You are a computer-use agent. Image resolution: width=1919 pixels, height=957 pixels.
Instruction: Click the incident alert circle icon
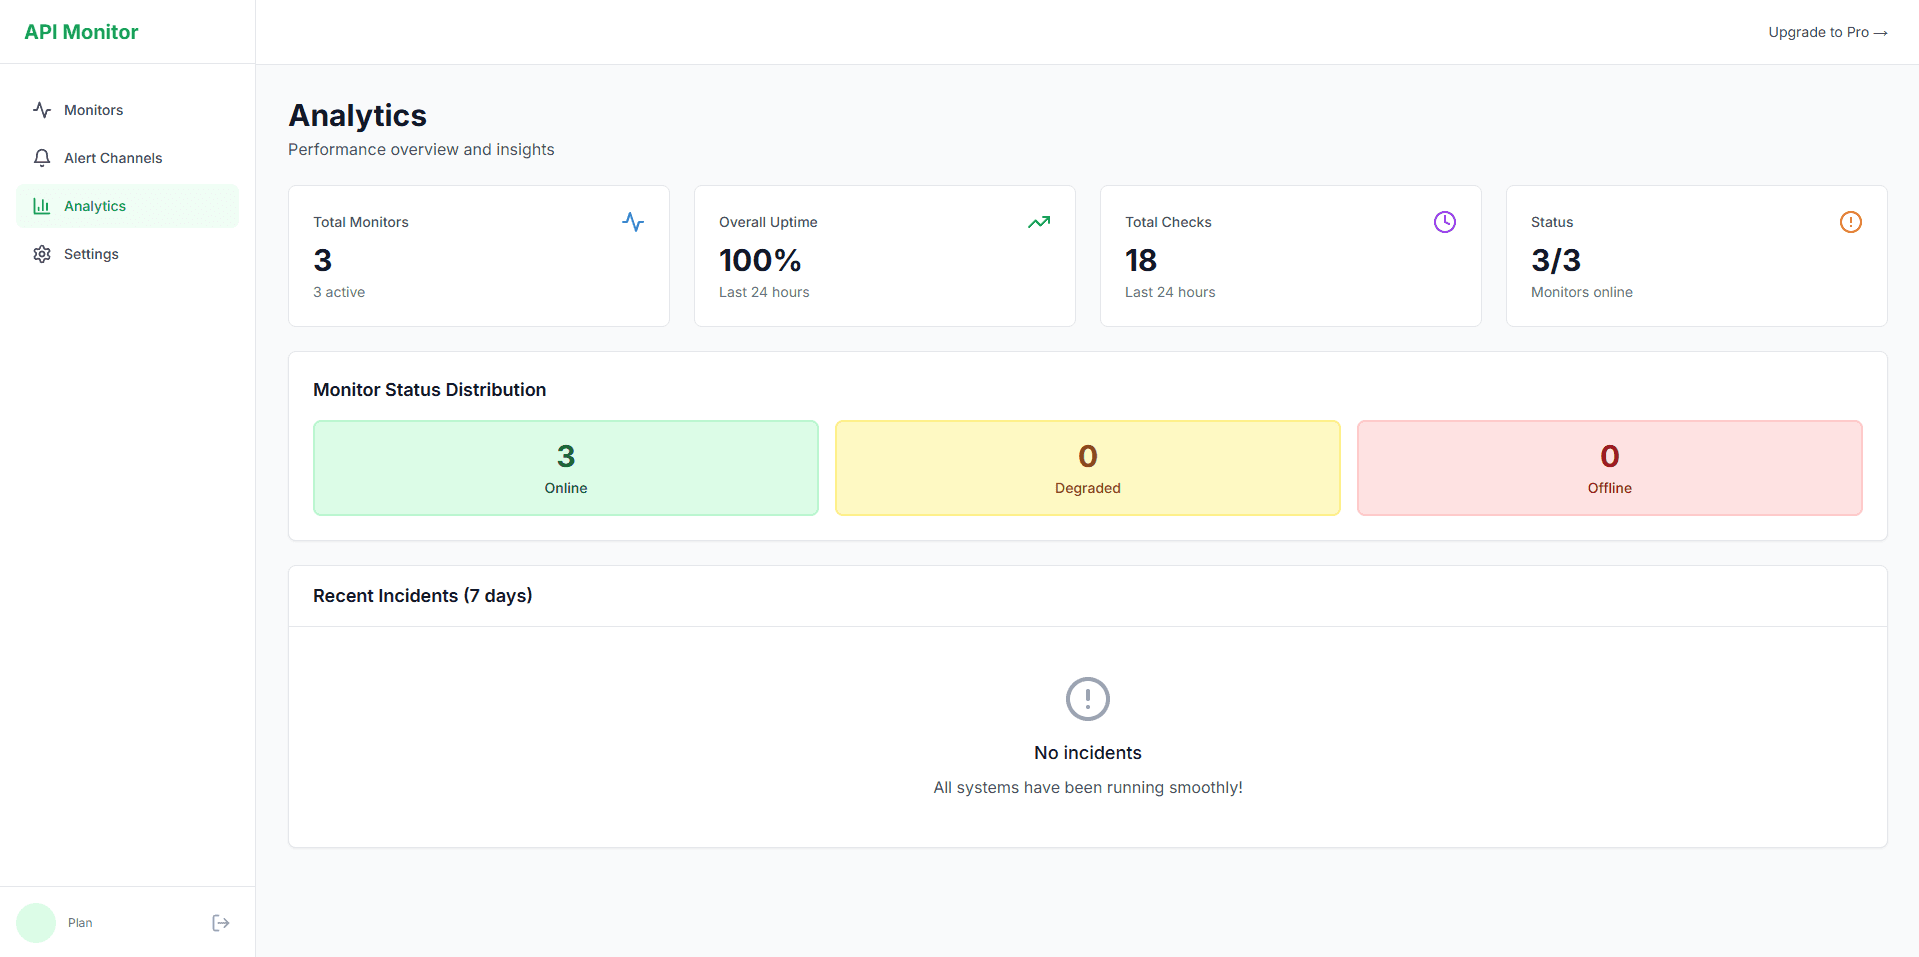1088,699
